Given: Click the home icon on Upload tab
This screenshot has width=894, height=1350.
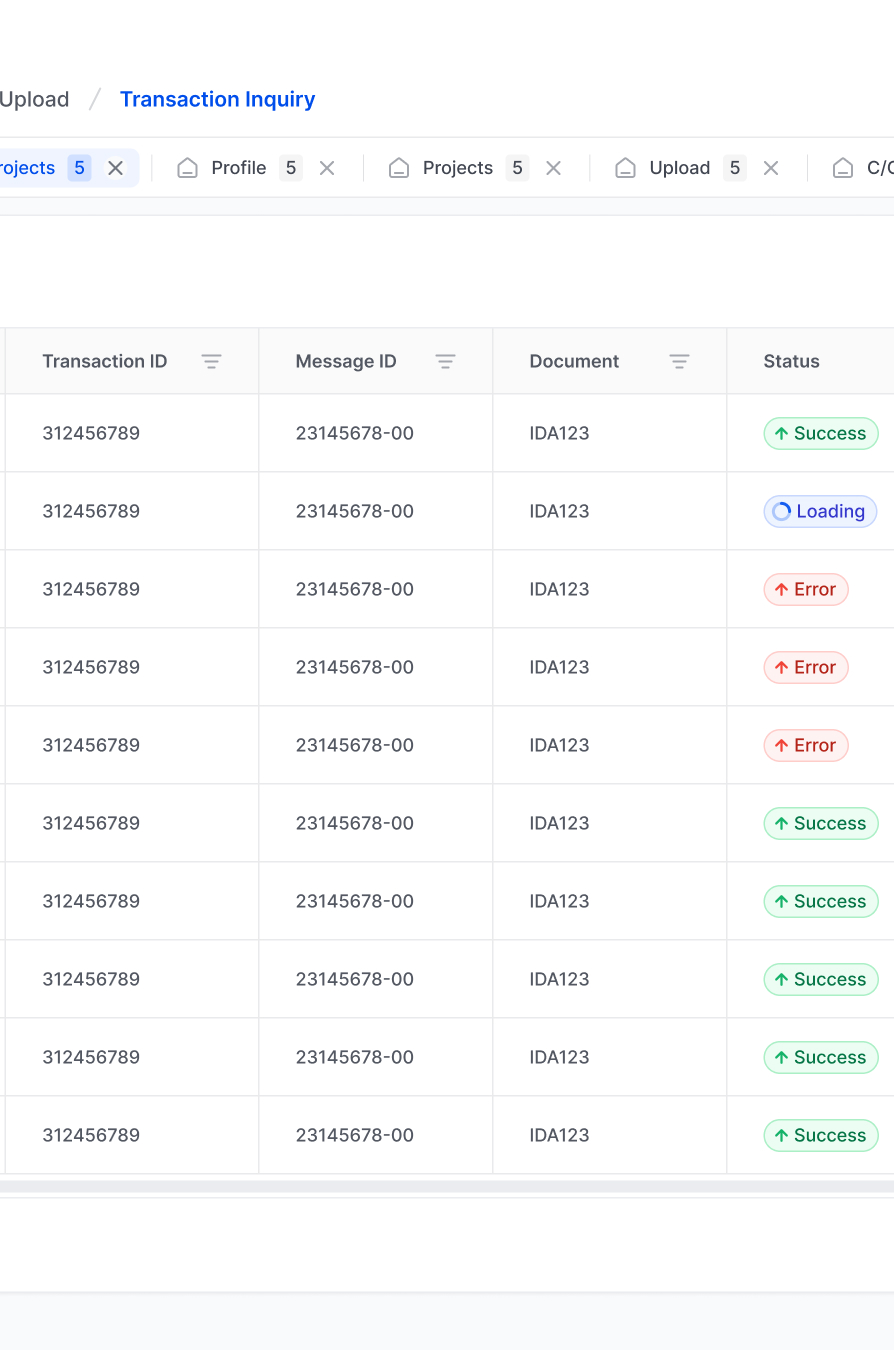Looking at the screenshot, I should click(625, 168).
